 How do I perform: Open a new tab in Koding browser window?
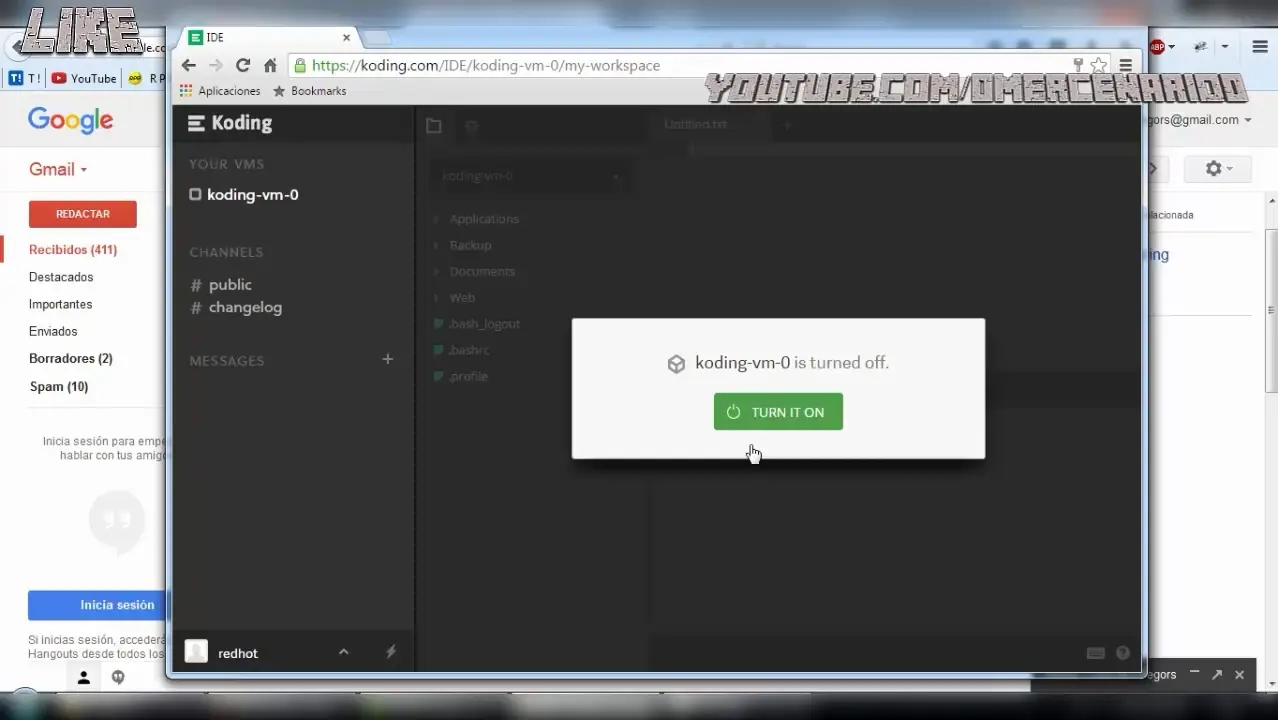376,38
